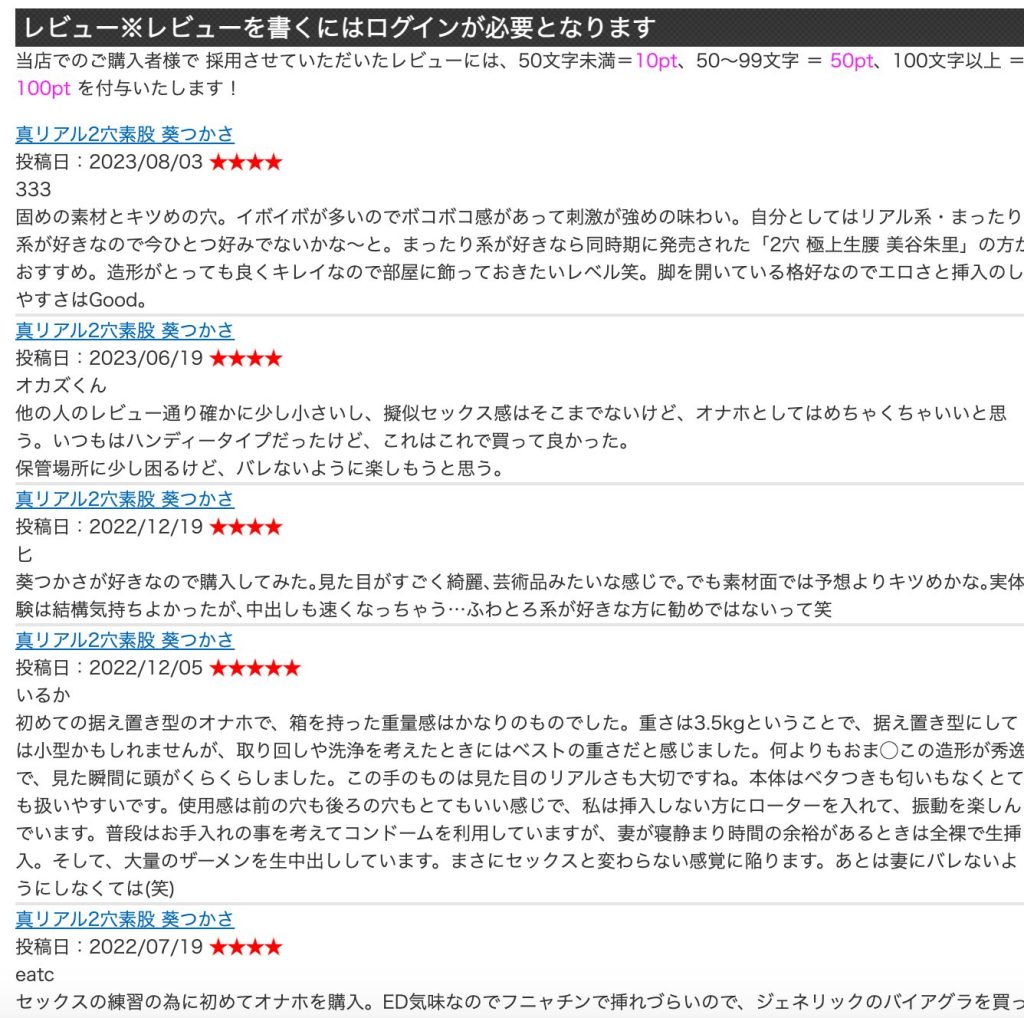Open product link above the 2022/12/05 review

(124, 640)
